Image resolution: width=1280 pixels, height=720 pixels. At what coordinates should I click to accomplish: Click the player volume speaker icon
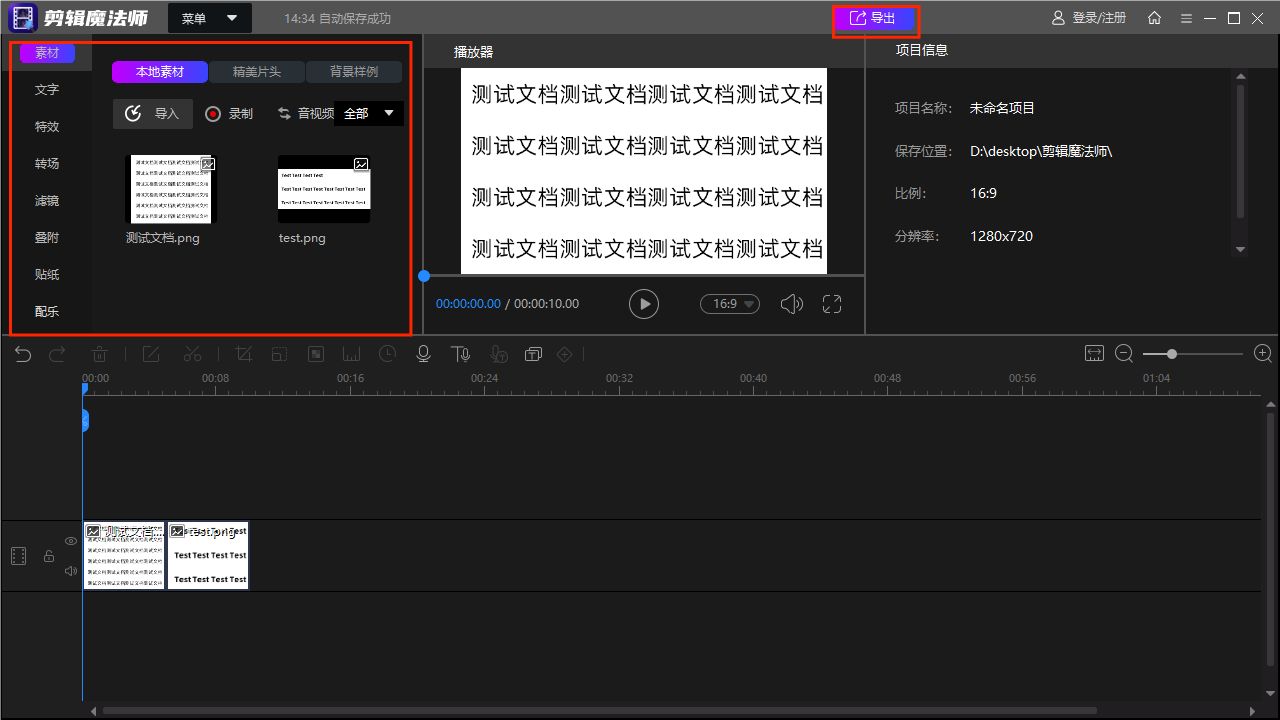(791, 304)
